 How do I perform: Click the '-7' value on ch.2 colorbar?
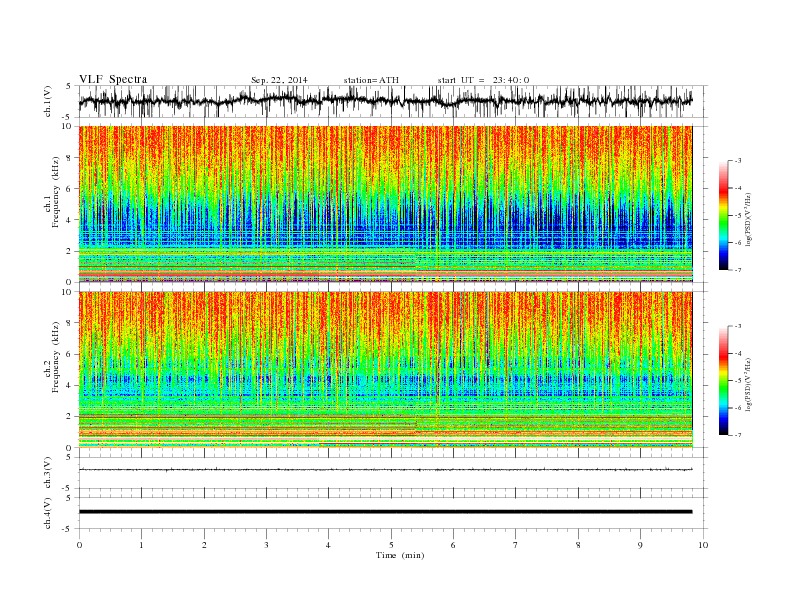point(738,435)
